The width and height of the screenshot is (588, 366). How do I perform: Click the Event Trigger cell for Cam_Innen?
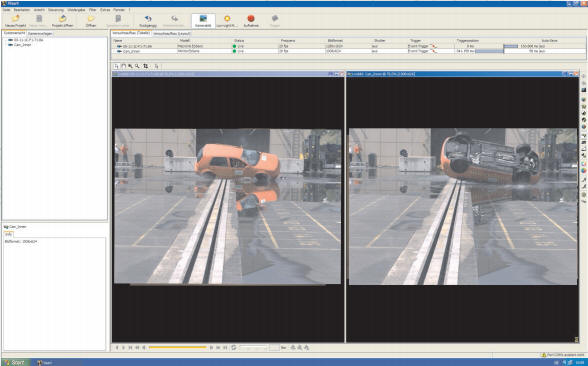pyautogui.click(x=422, y=51)
